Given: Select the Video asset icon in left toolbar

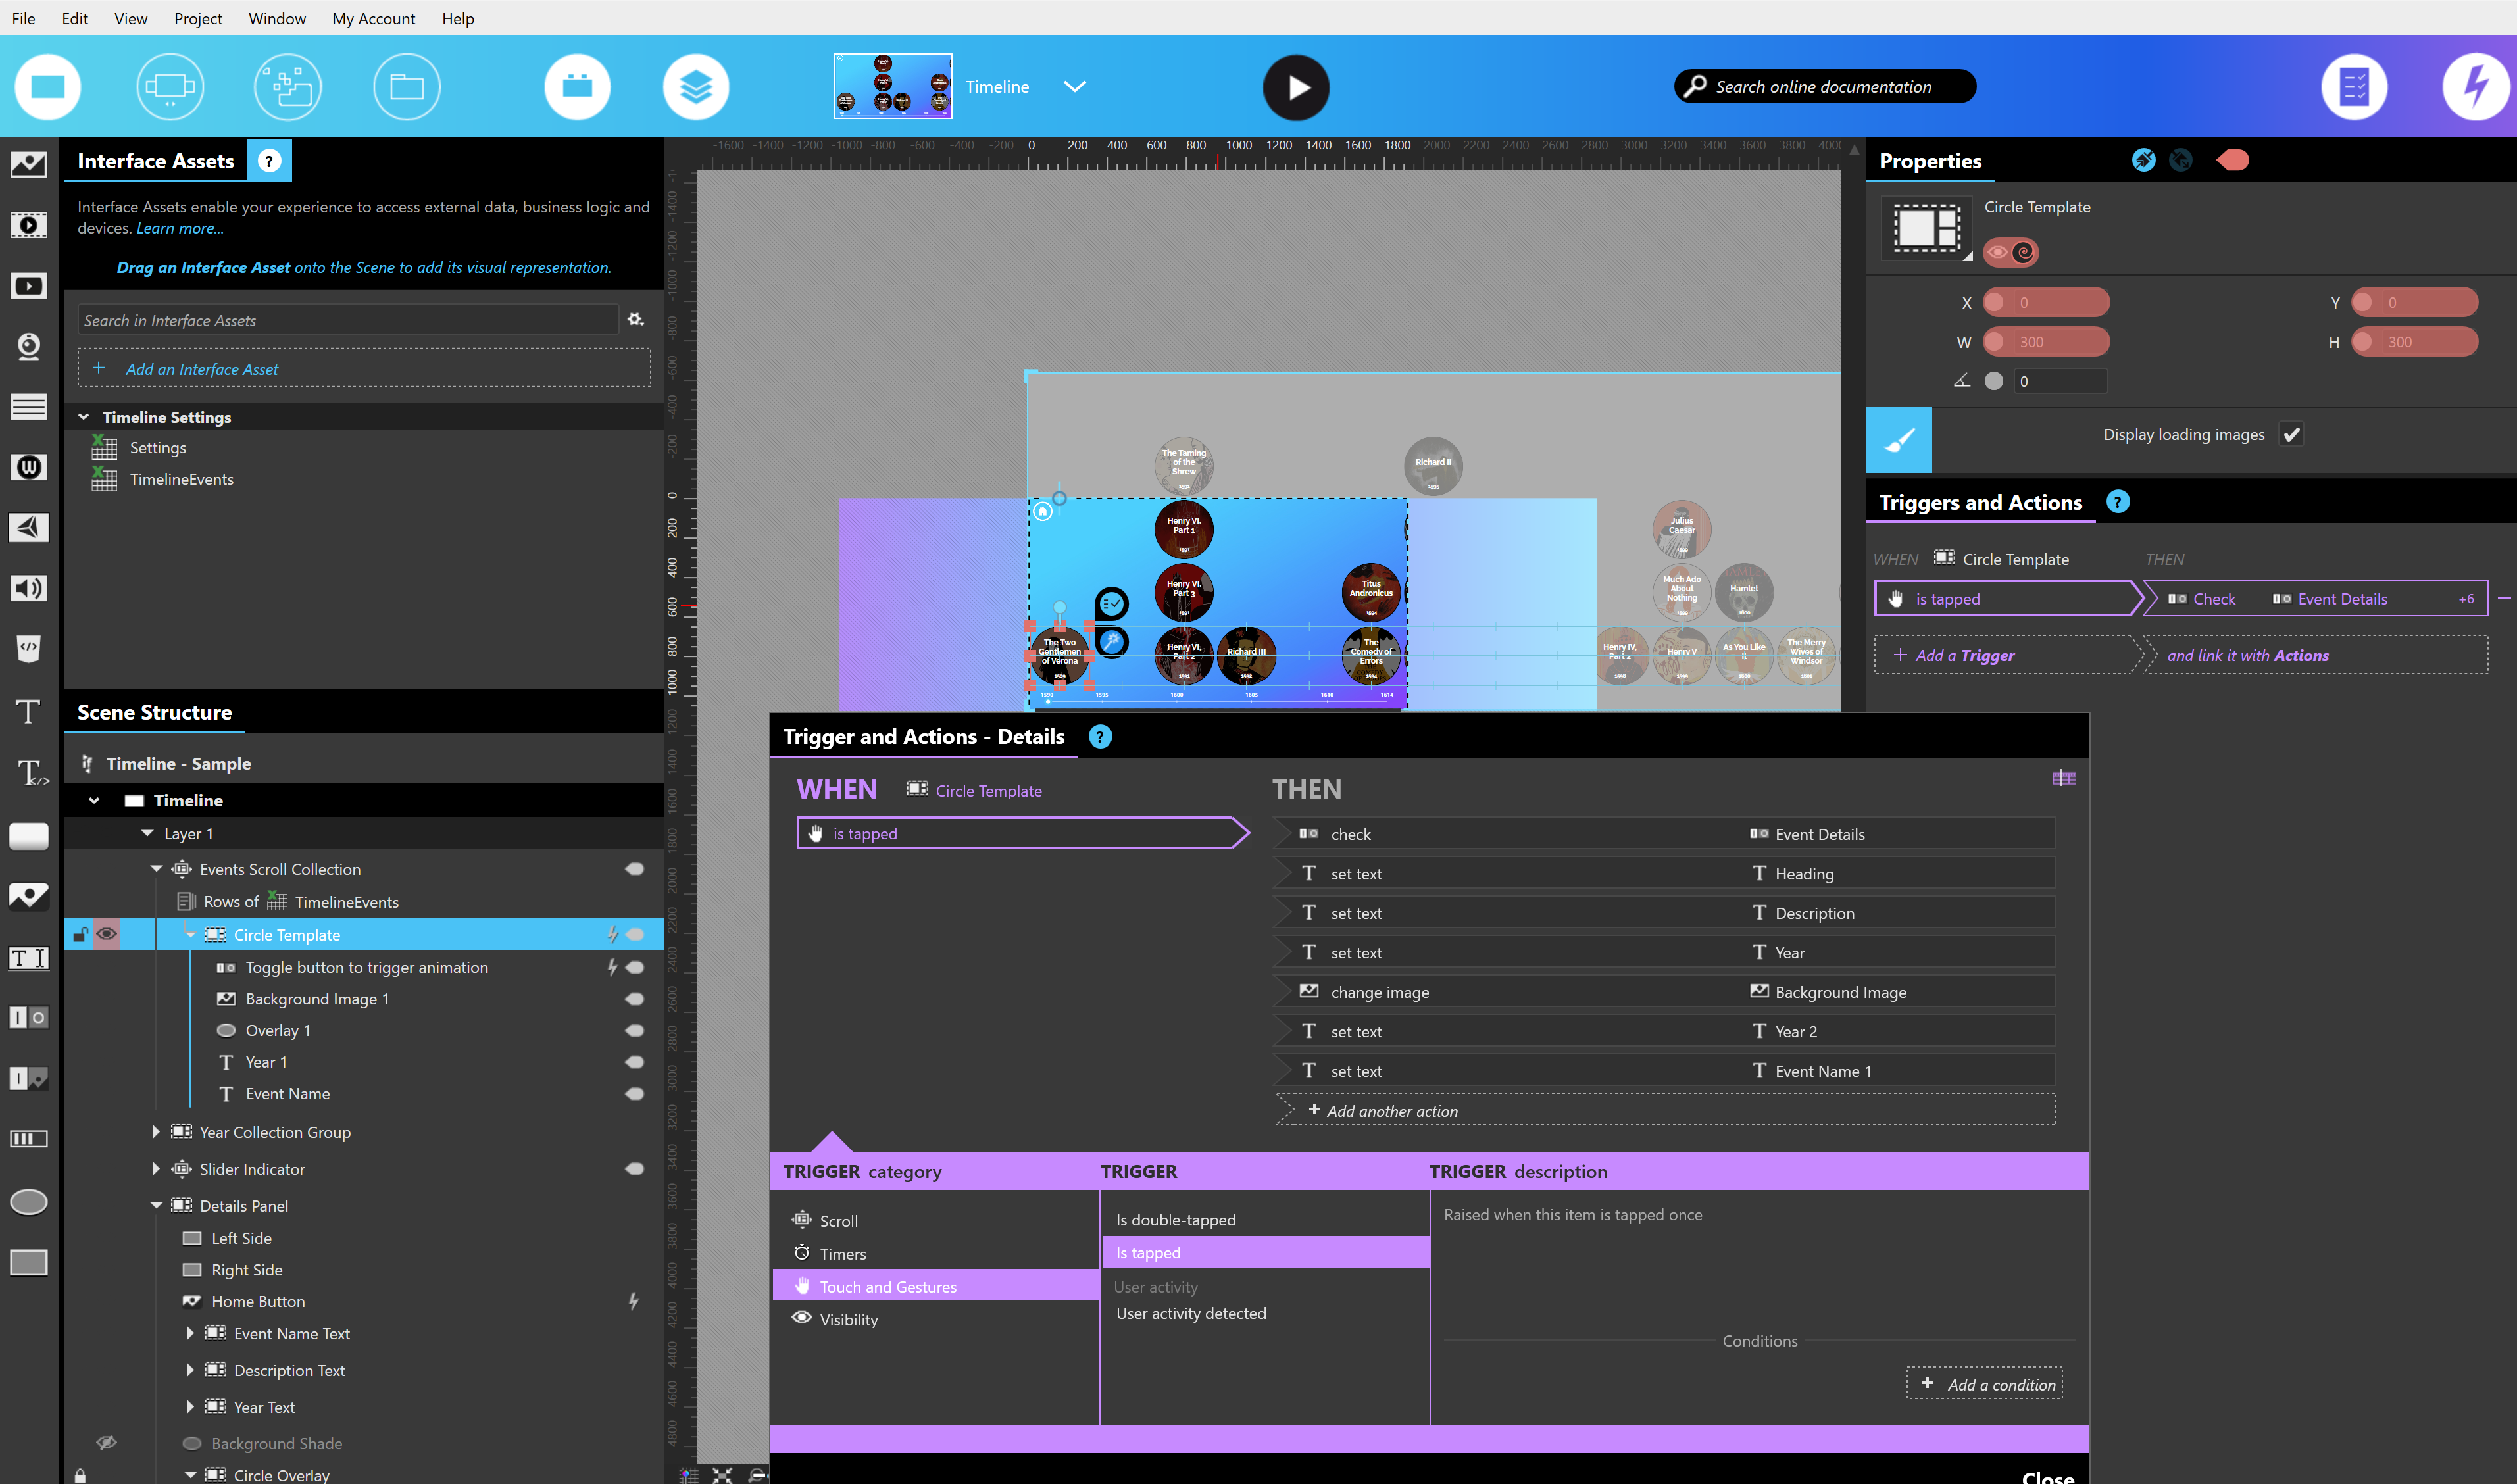Looking at the screenshot, I should point(29,224).
